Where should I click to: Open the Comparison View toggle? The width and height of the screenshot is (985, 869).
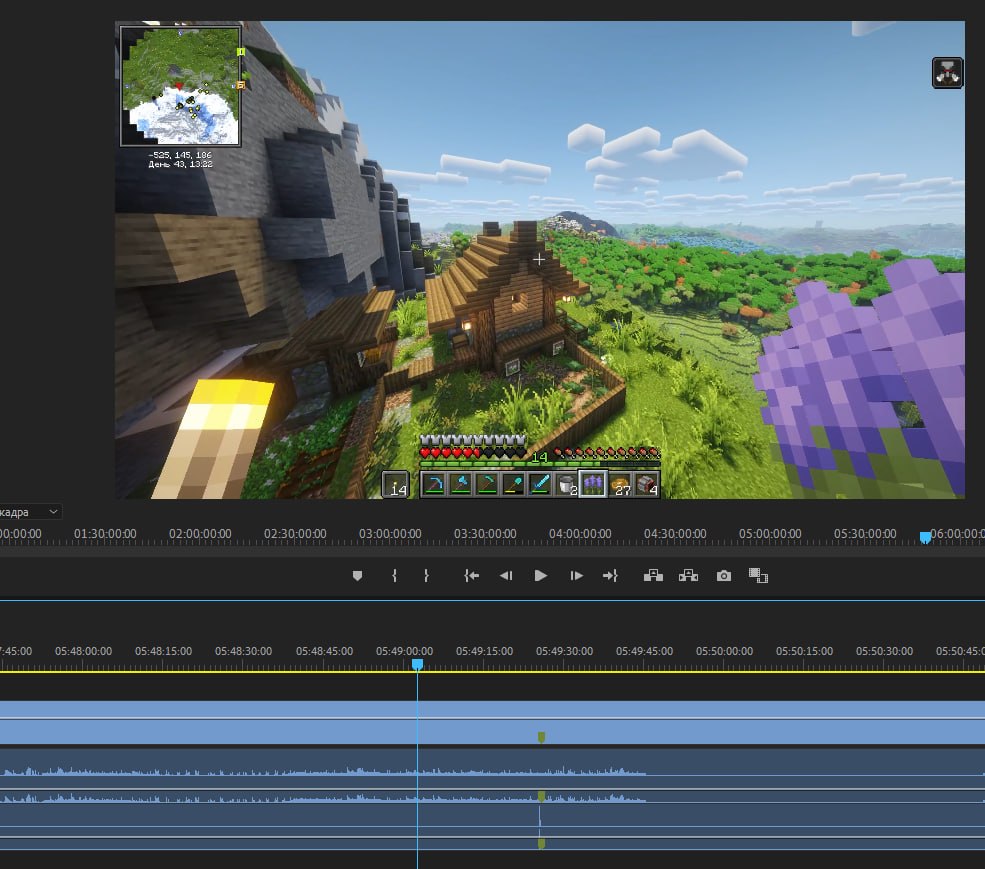click(x=758, y=576)
